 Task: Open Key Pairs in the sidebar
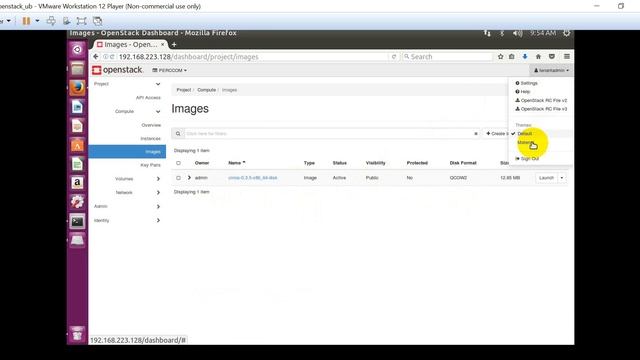[151, 165]
